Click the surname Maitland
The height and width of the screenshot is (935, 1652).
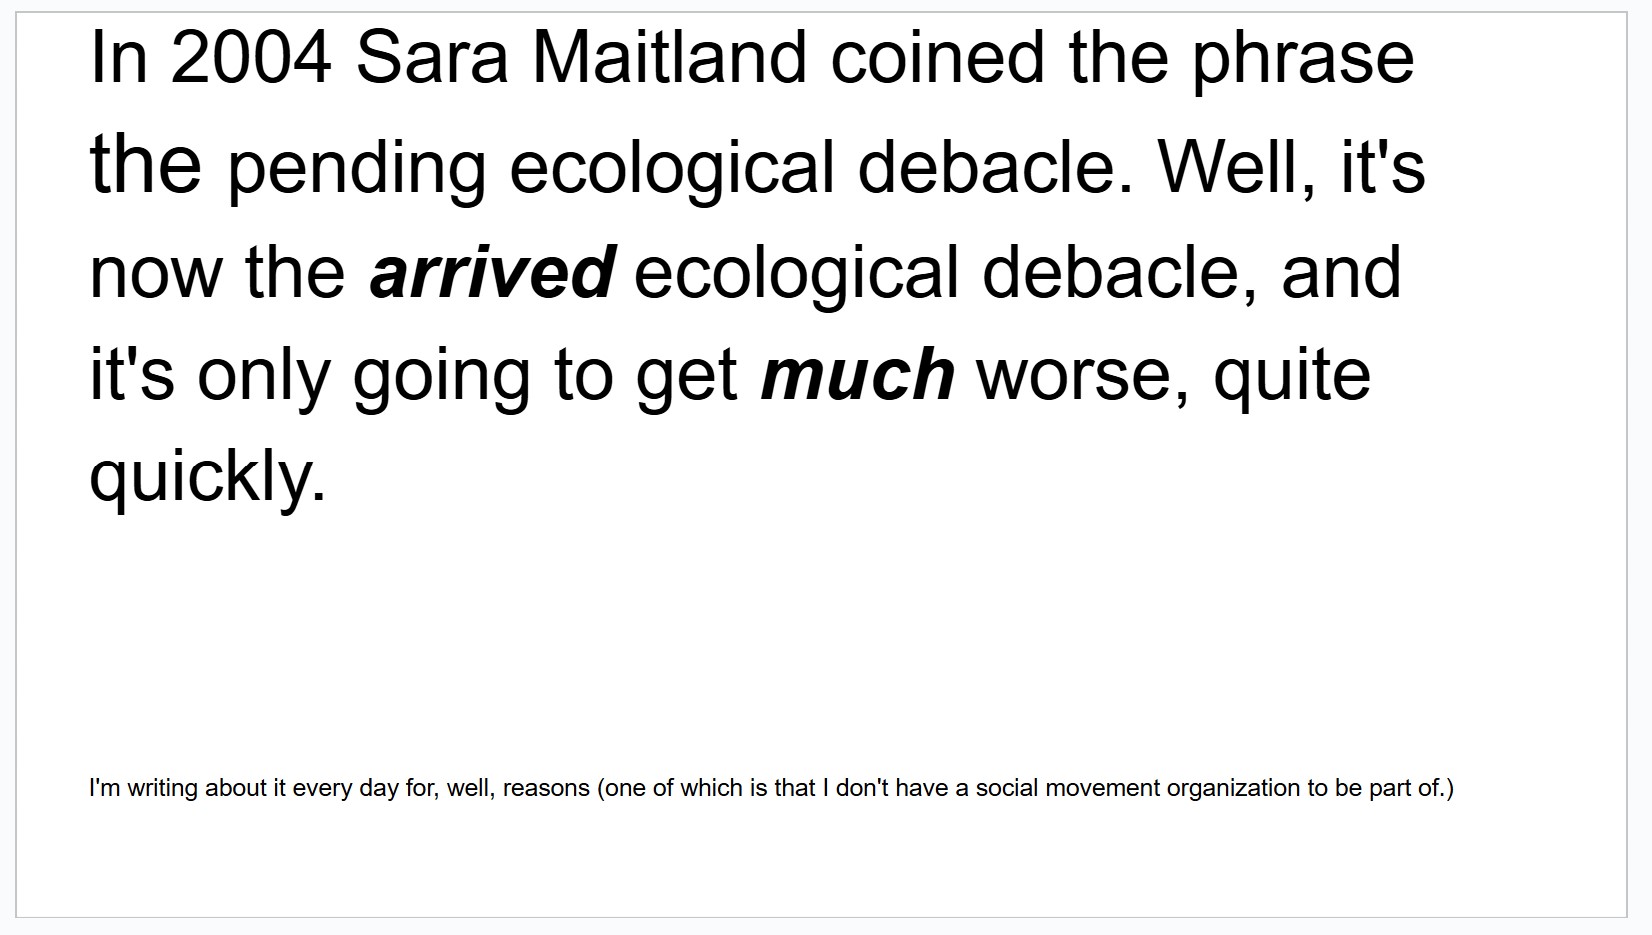(x=669, y=58)
